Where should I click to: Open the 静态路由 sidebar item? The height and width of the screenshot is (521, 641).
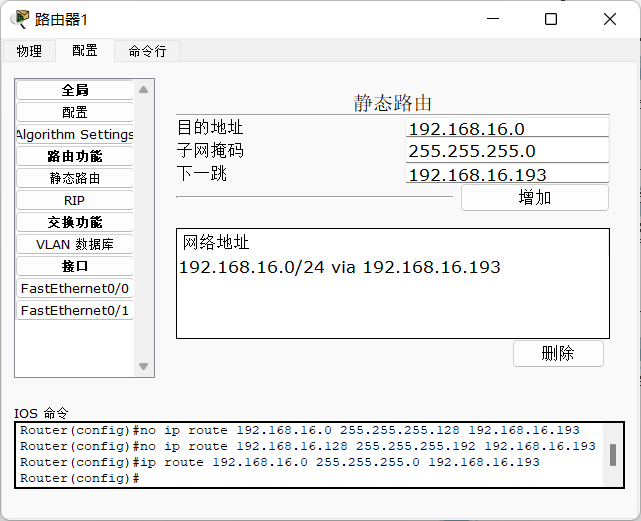75,178
